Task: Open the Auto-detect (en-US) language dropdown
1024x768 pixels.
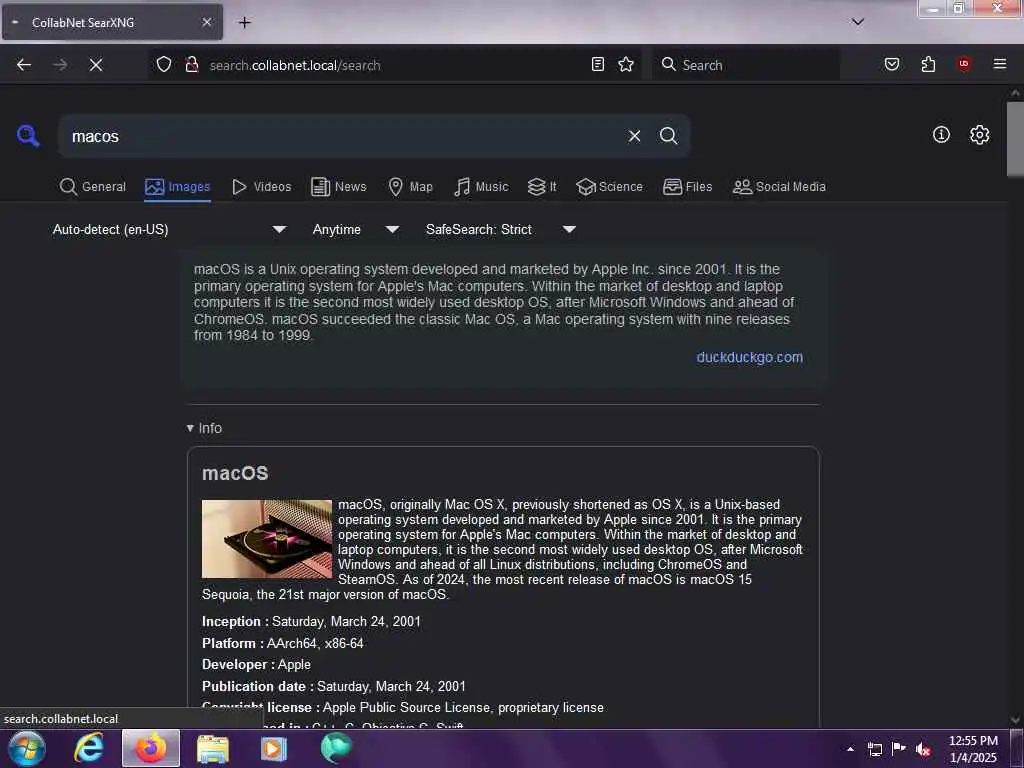Action: (x=170, y=229)
